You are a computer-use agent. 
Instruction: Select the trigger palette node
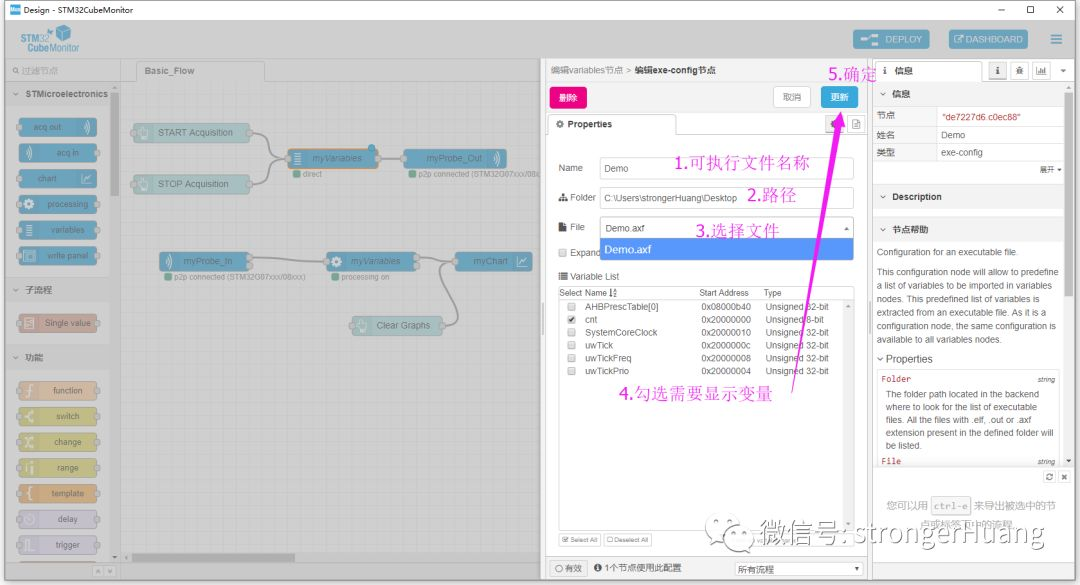tap(57, 545)
